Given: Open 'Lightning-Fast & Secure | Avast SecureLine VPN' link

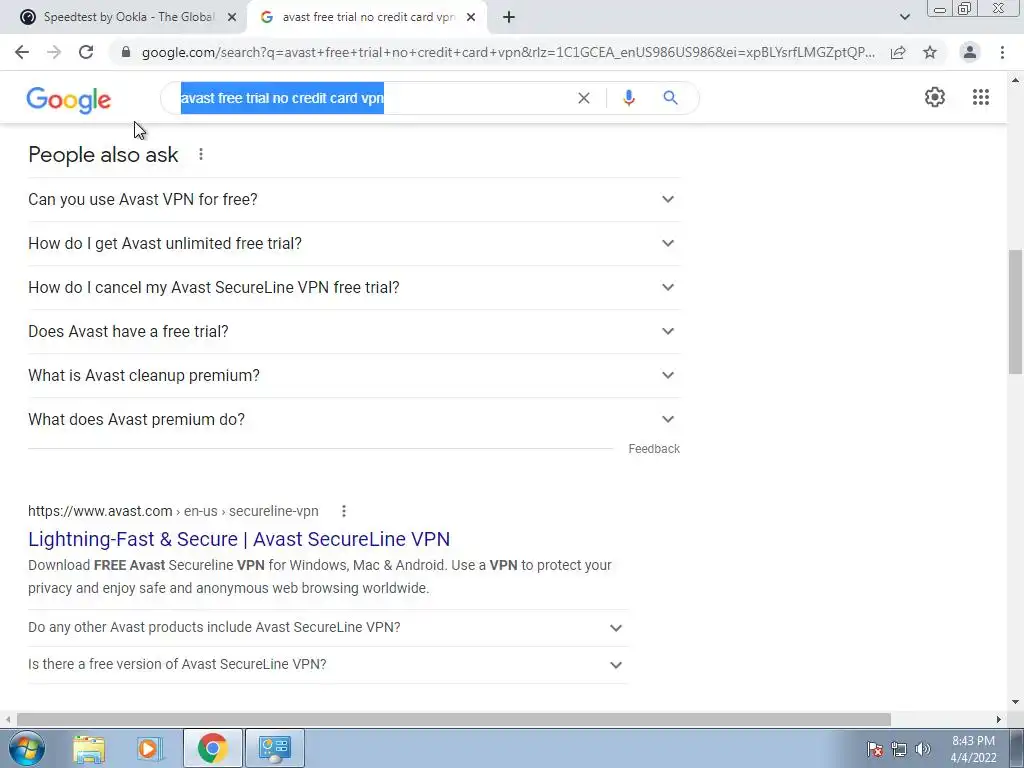Looking at the screenshot, I should [239, 539].
